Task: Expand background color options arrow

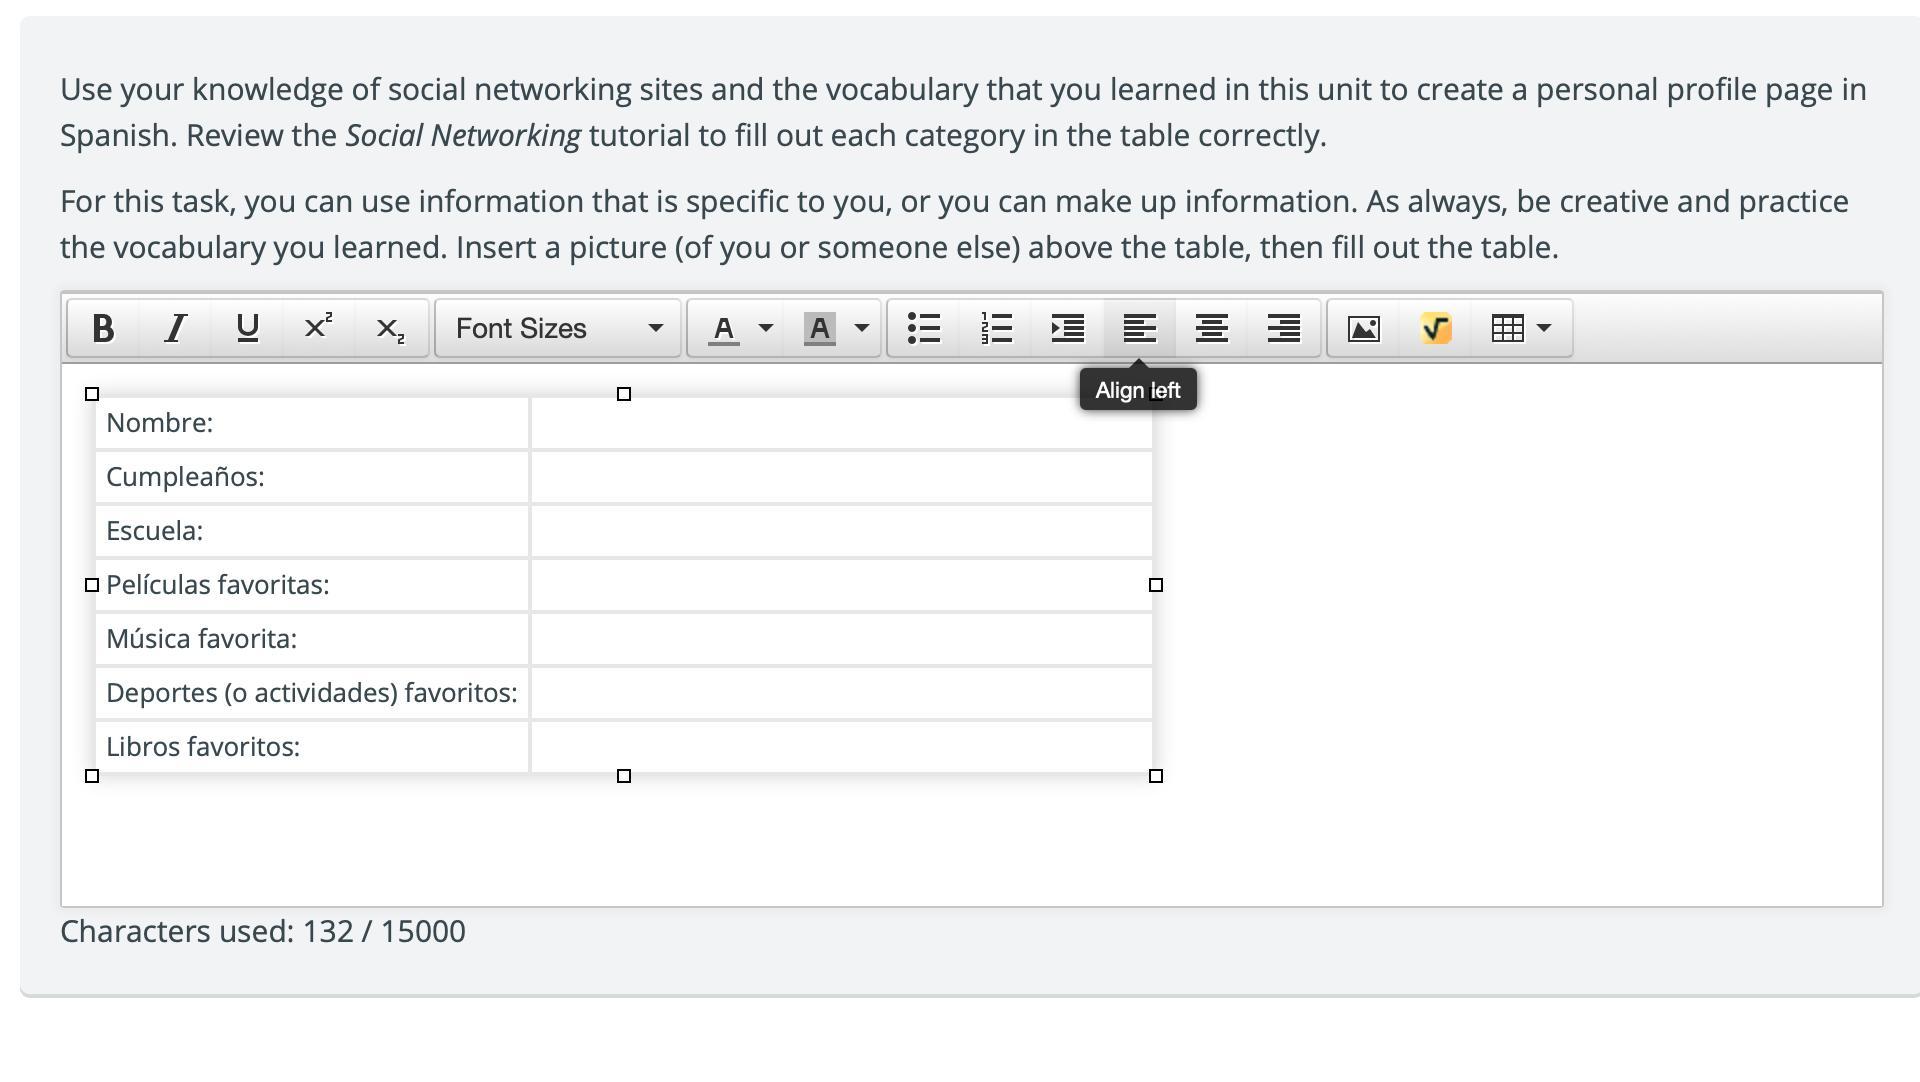Action: tap(862, 329)
